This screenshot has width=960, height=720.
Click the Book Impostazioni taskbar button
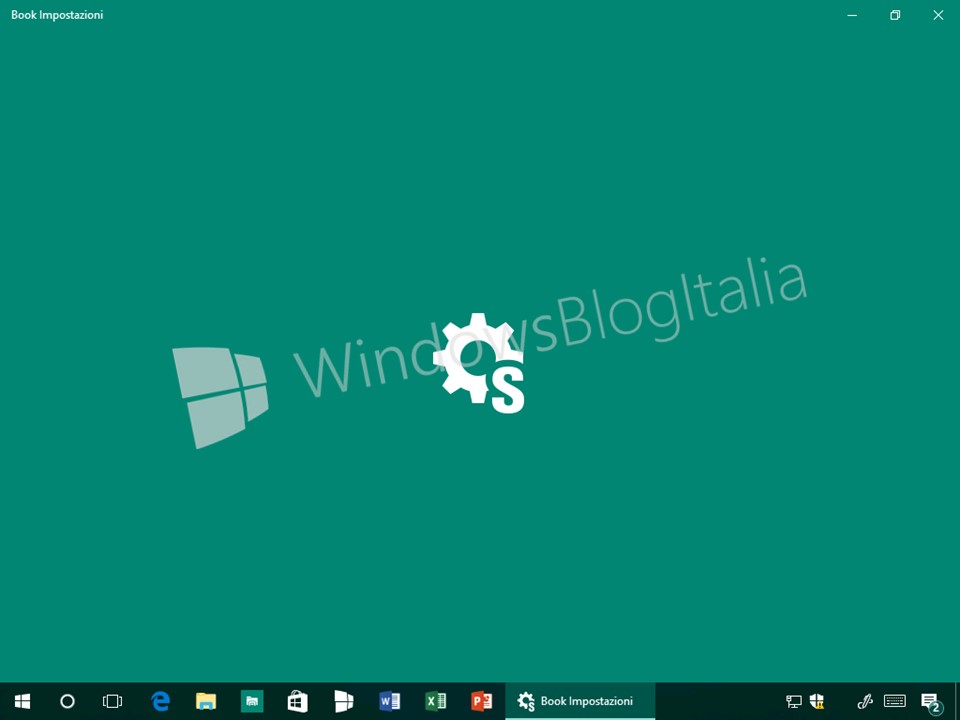[x=580, y=701]
